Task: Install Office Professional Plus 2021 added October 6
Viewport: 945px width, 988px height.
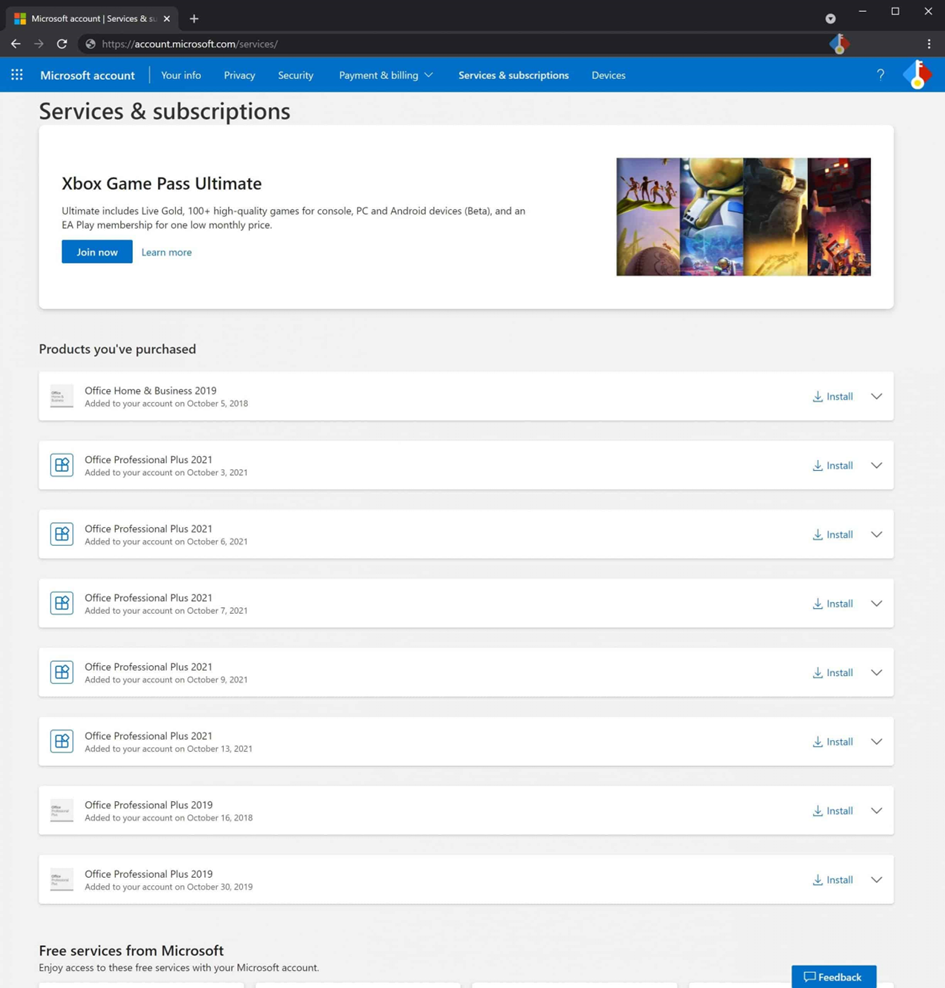Action: click(832, 534)
